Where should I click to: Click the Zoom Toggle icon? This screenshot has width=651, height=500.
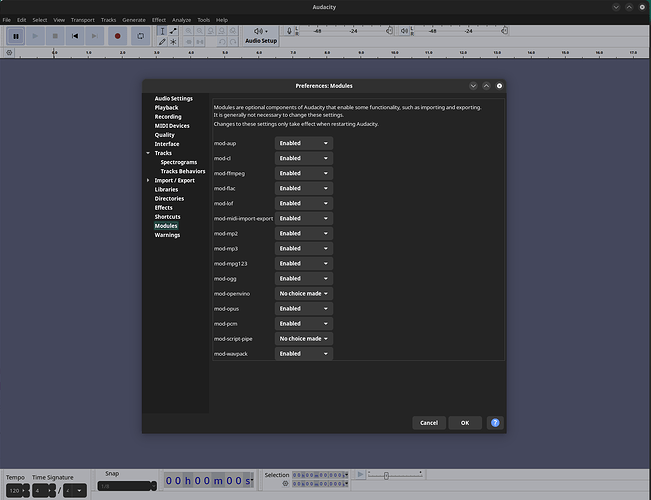point(233,31)
